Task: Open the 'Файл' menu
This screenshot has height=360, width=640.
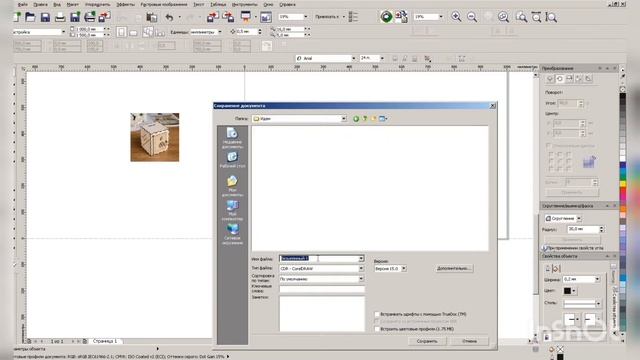Action: [x=22, y=4]
